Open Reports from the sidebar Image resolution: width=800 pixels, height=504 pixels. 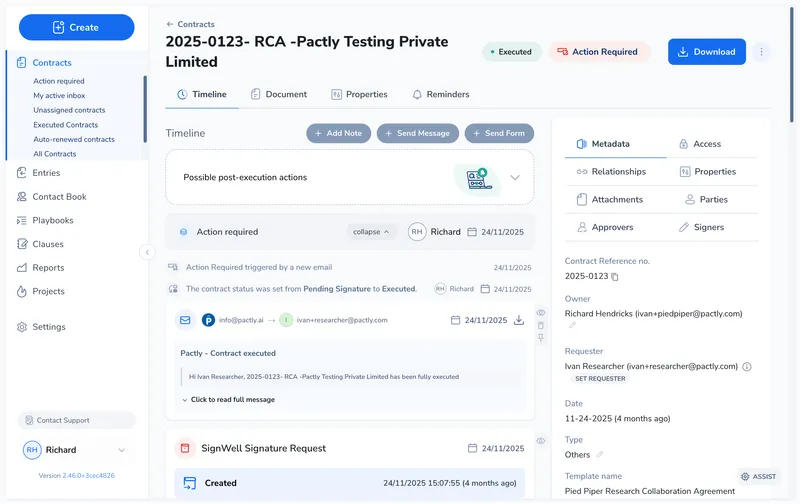[48, 268]
